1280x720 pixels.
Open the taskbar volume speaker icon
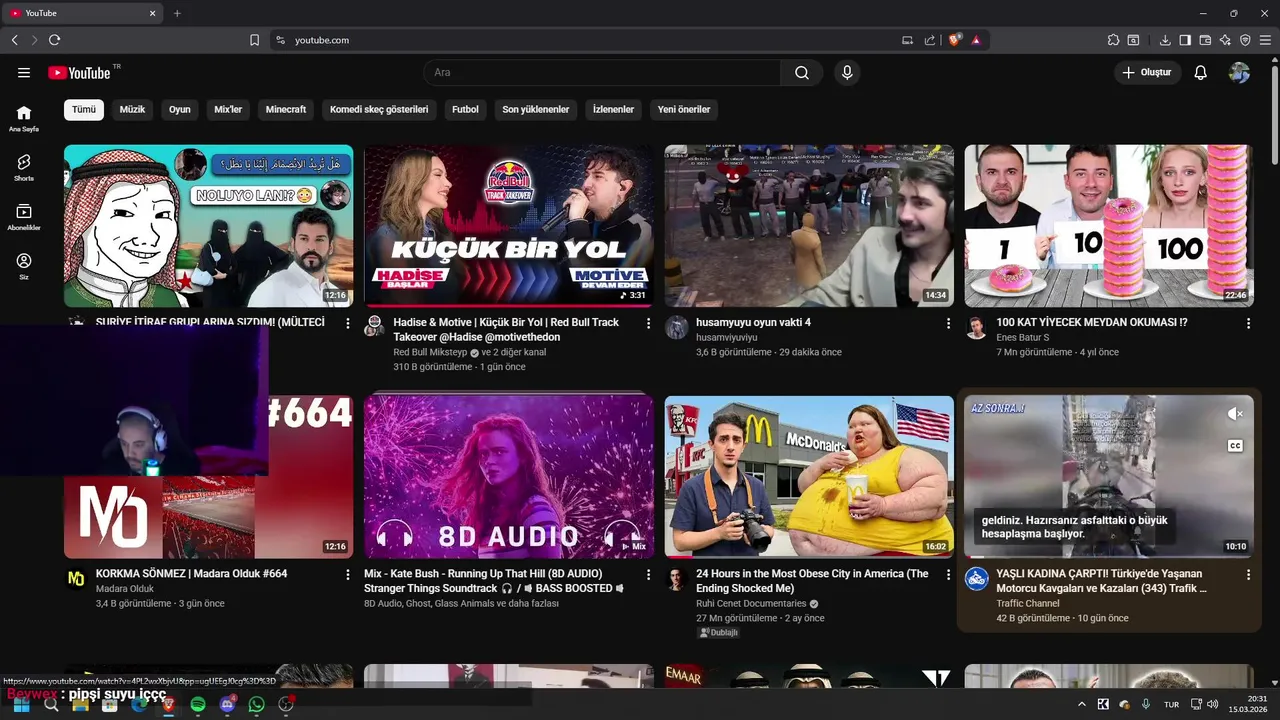1213,704
